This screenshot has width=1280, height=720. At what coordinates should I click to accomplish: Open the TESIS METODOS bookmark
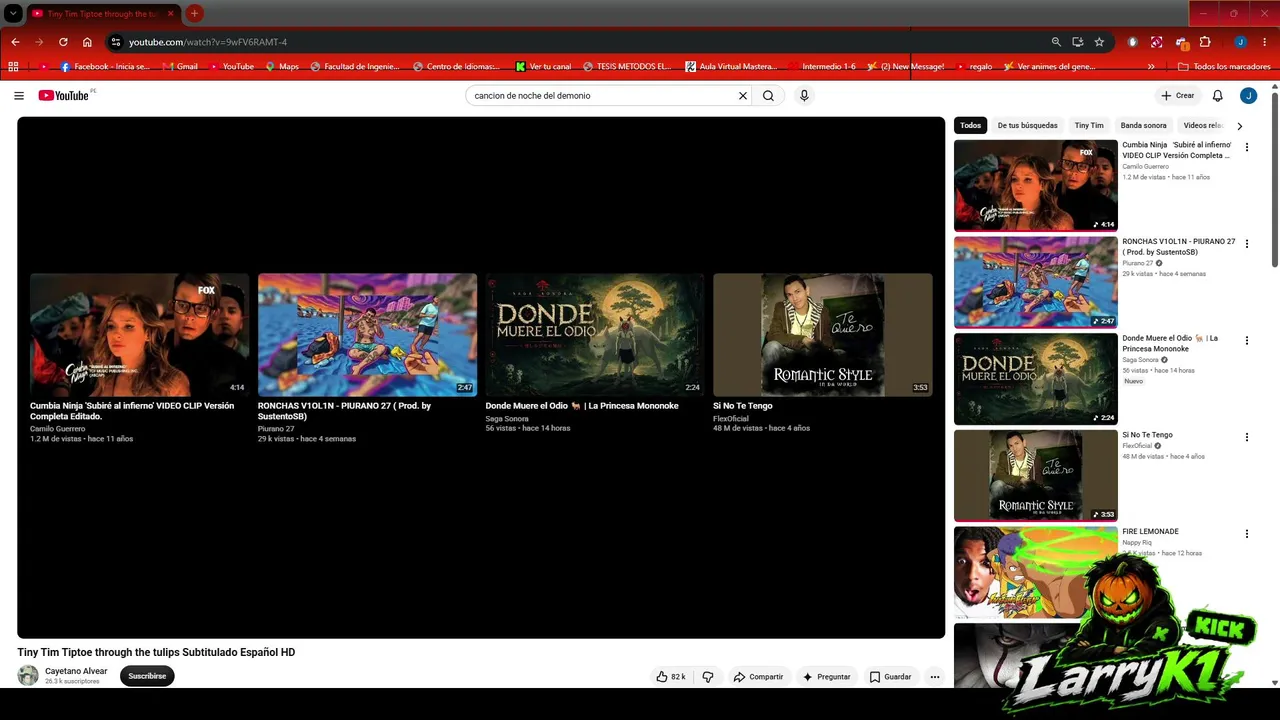(627, 67)
